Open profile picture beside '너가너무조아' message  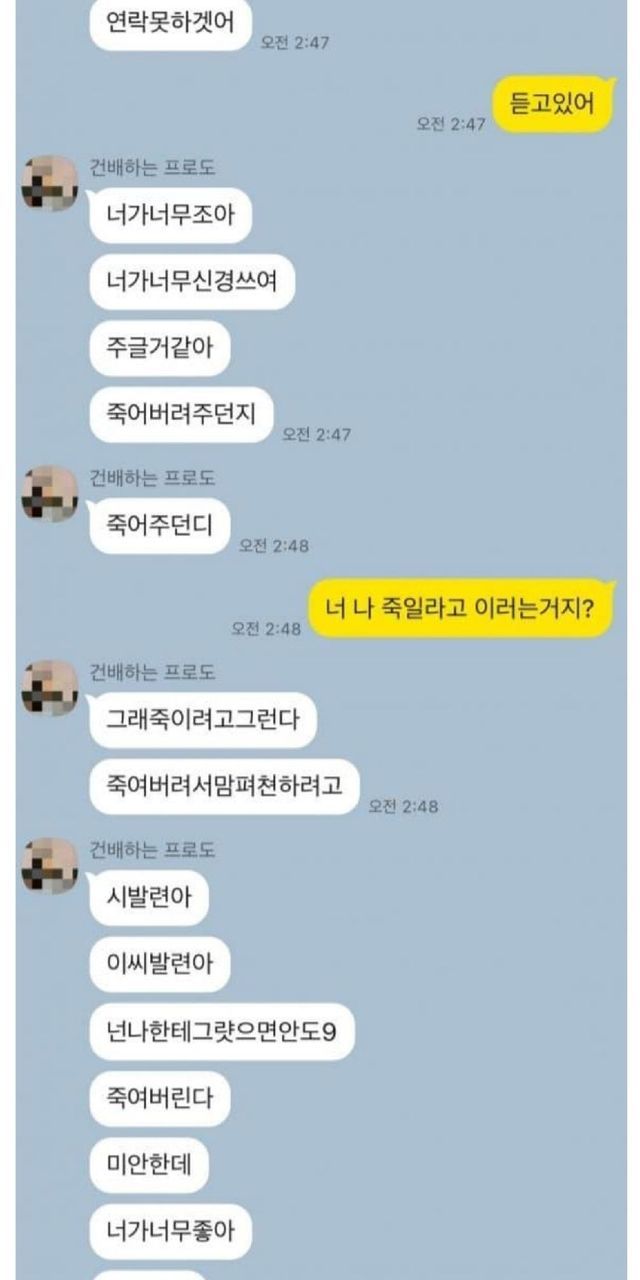(x=50, y=182)
